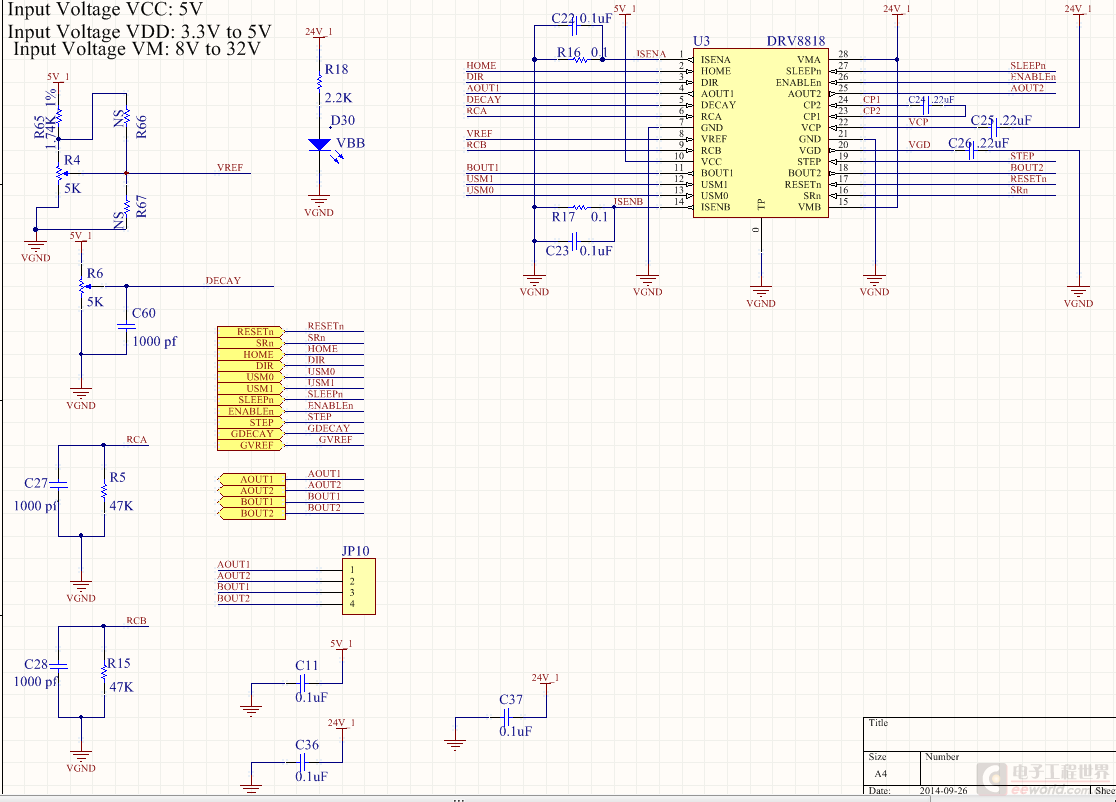Select the note 'Input Voltage VCC: 5V'

point(105,9)
